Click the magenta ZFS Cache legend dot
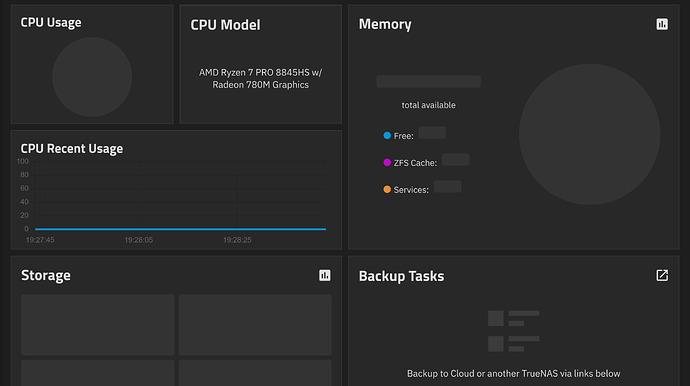The height and width of the screenshot is (386, 690). (387, 162)
